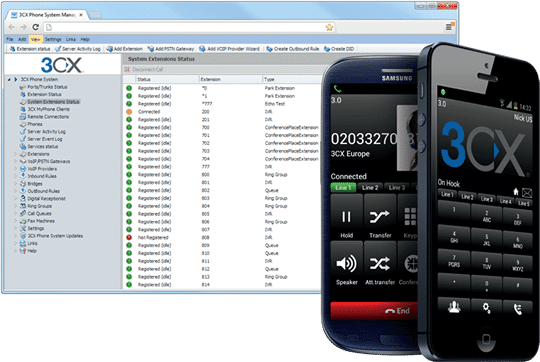Select Line 2 on Samsung call screen
This screenshot has height=362, width=540.
click(x=370, y=187)
